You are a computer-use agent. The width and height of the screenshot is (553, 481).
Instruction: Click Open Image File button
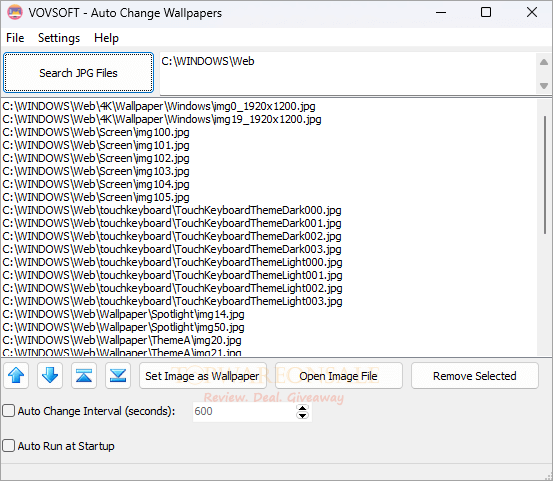click(x=339, y=376)
